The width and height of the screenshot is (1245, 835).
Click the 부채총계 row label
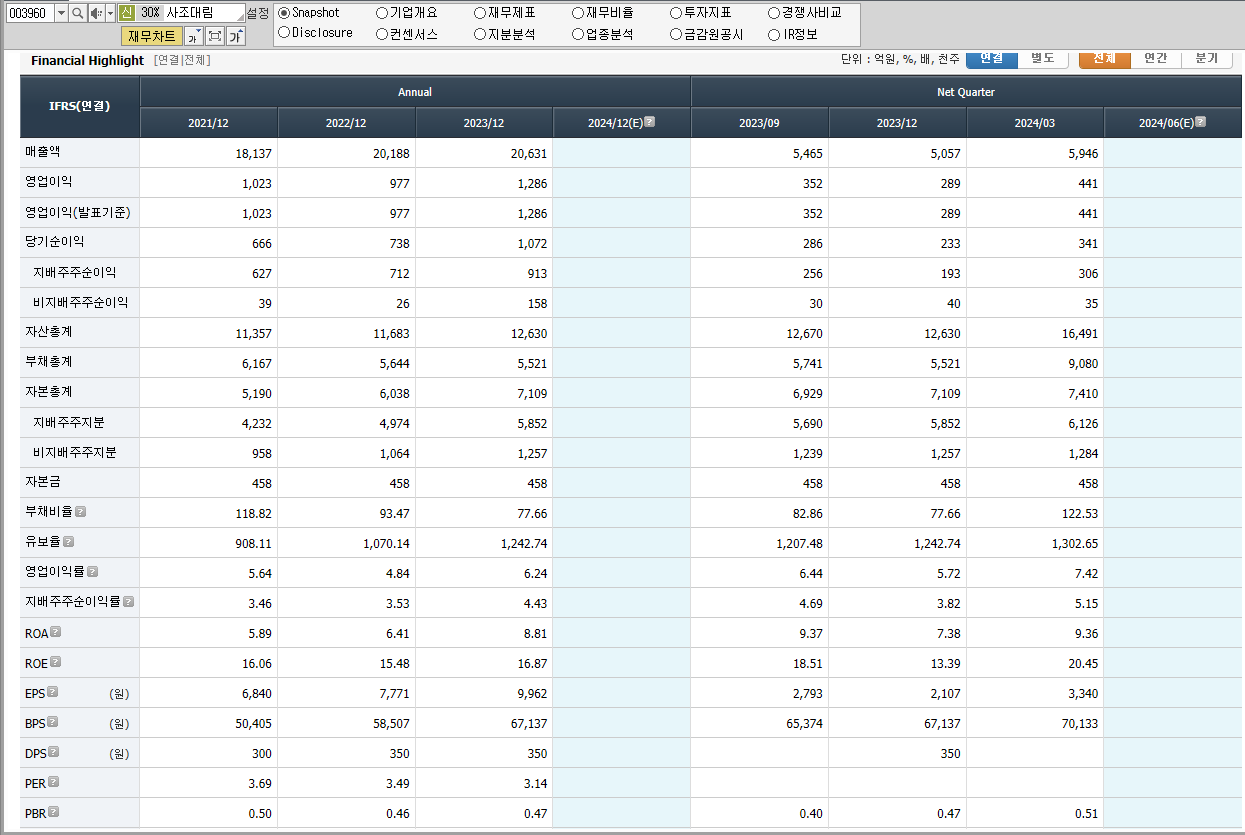tap(48, 361)
